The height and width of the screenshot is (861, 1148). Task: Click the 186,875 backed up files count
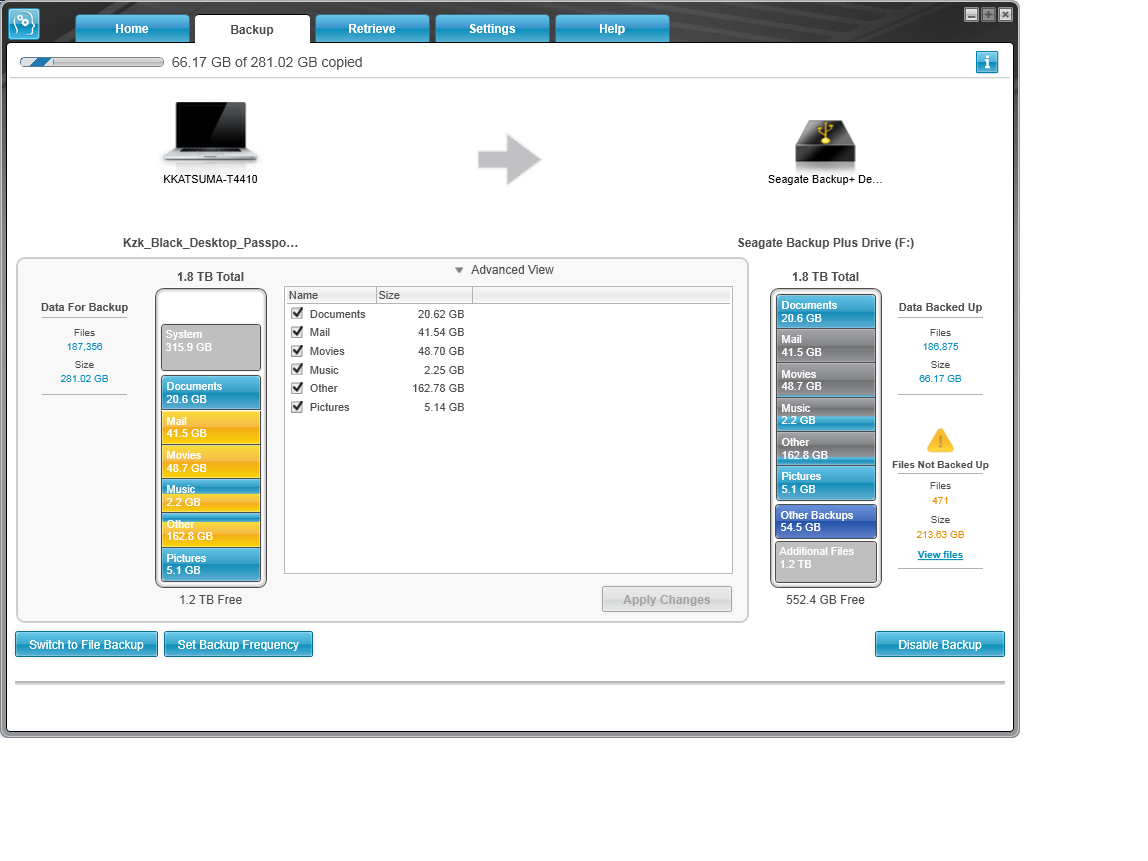click(940, 347)
